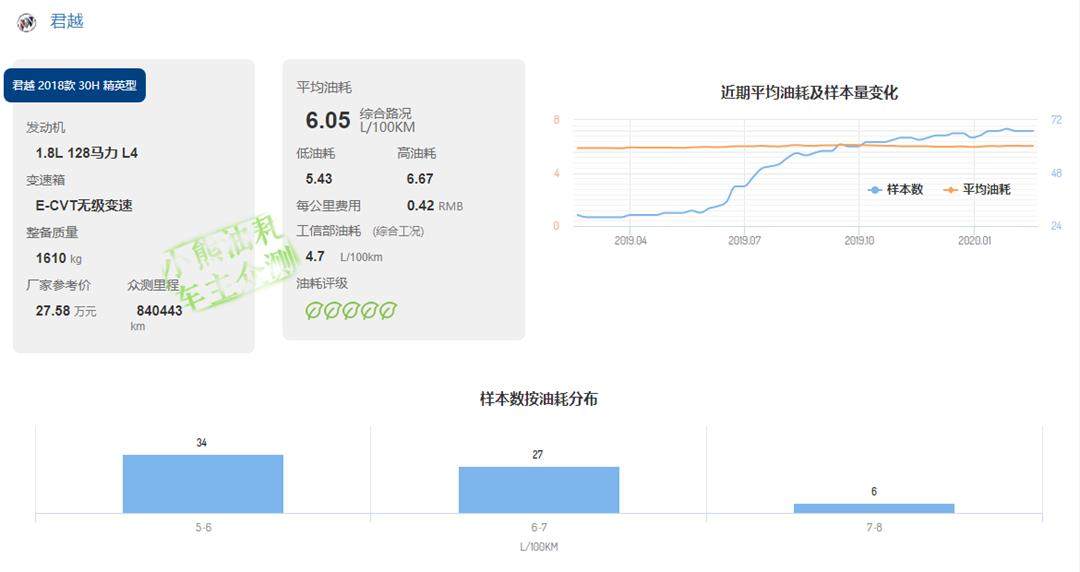
Task: Click the 2019.04 x-axis label
Action: coord(630,241)
